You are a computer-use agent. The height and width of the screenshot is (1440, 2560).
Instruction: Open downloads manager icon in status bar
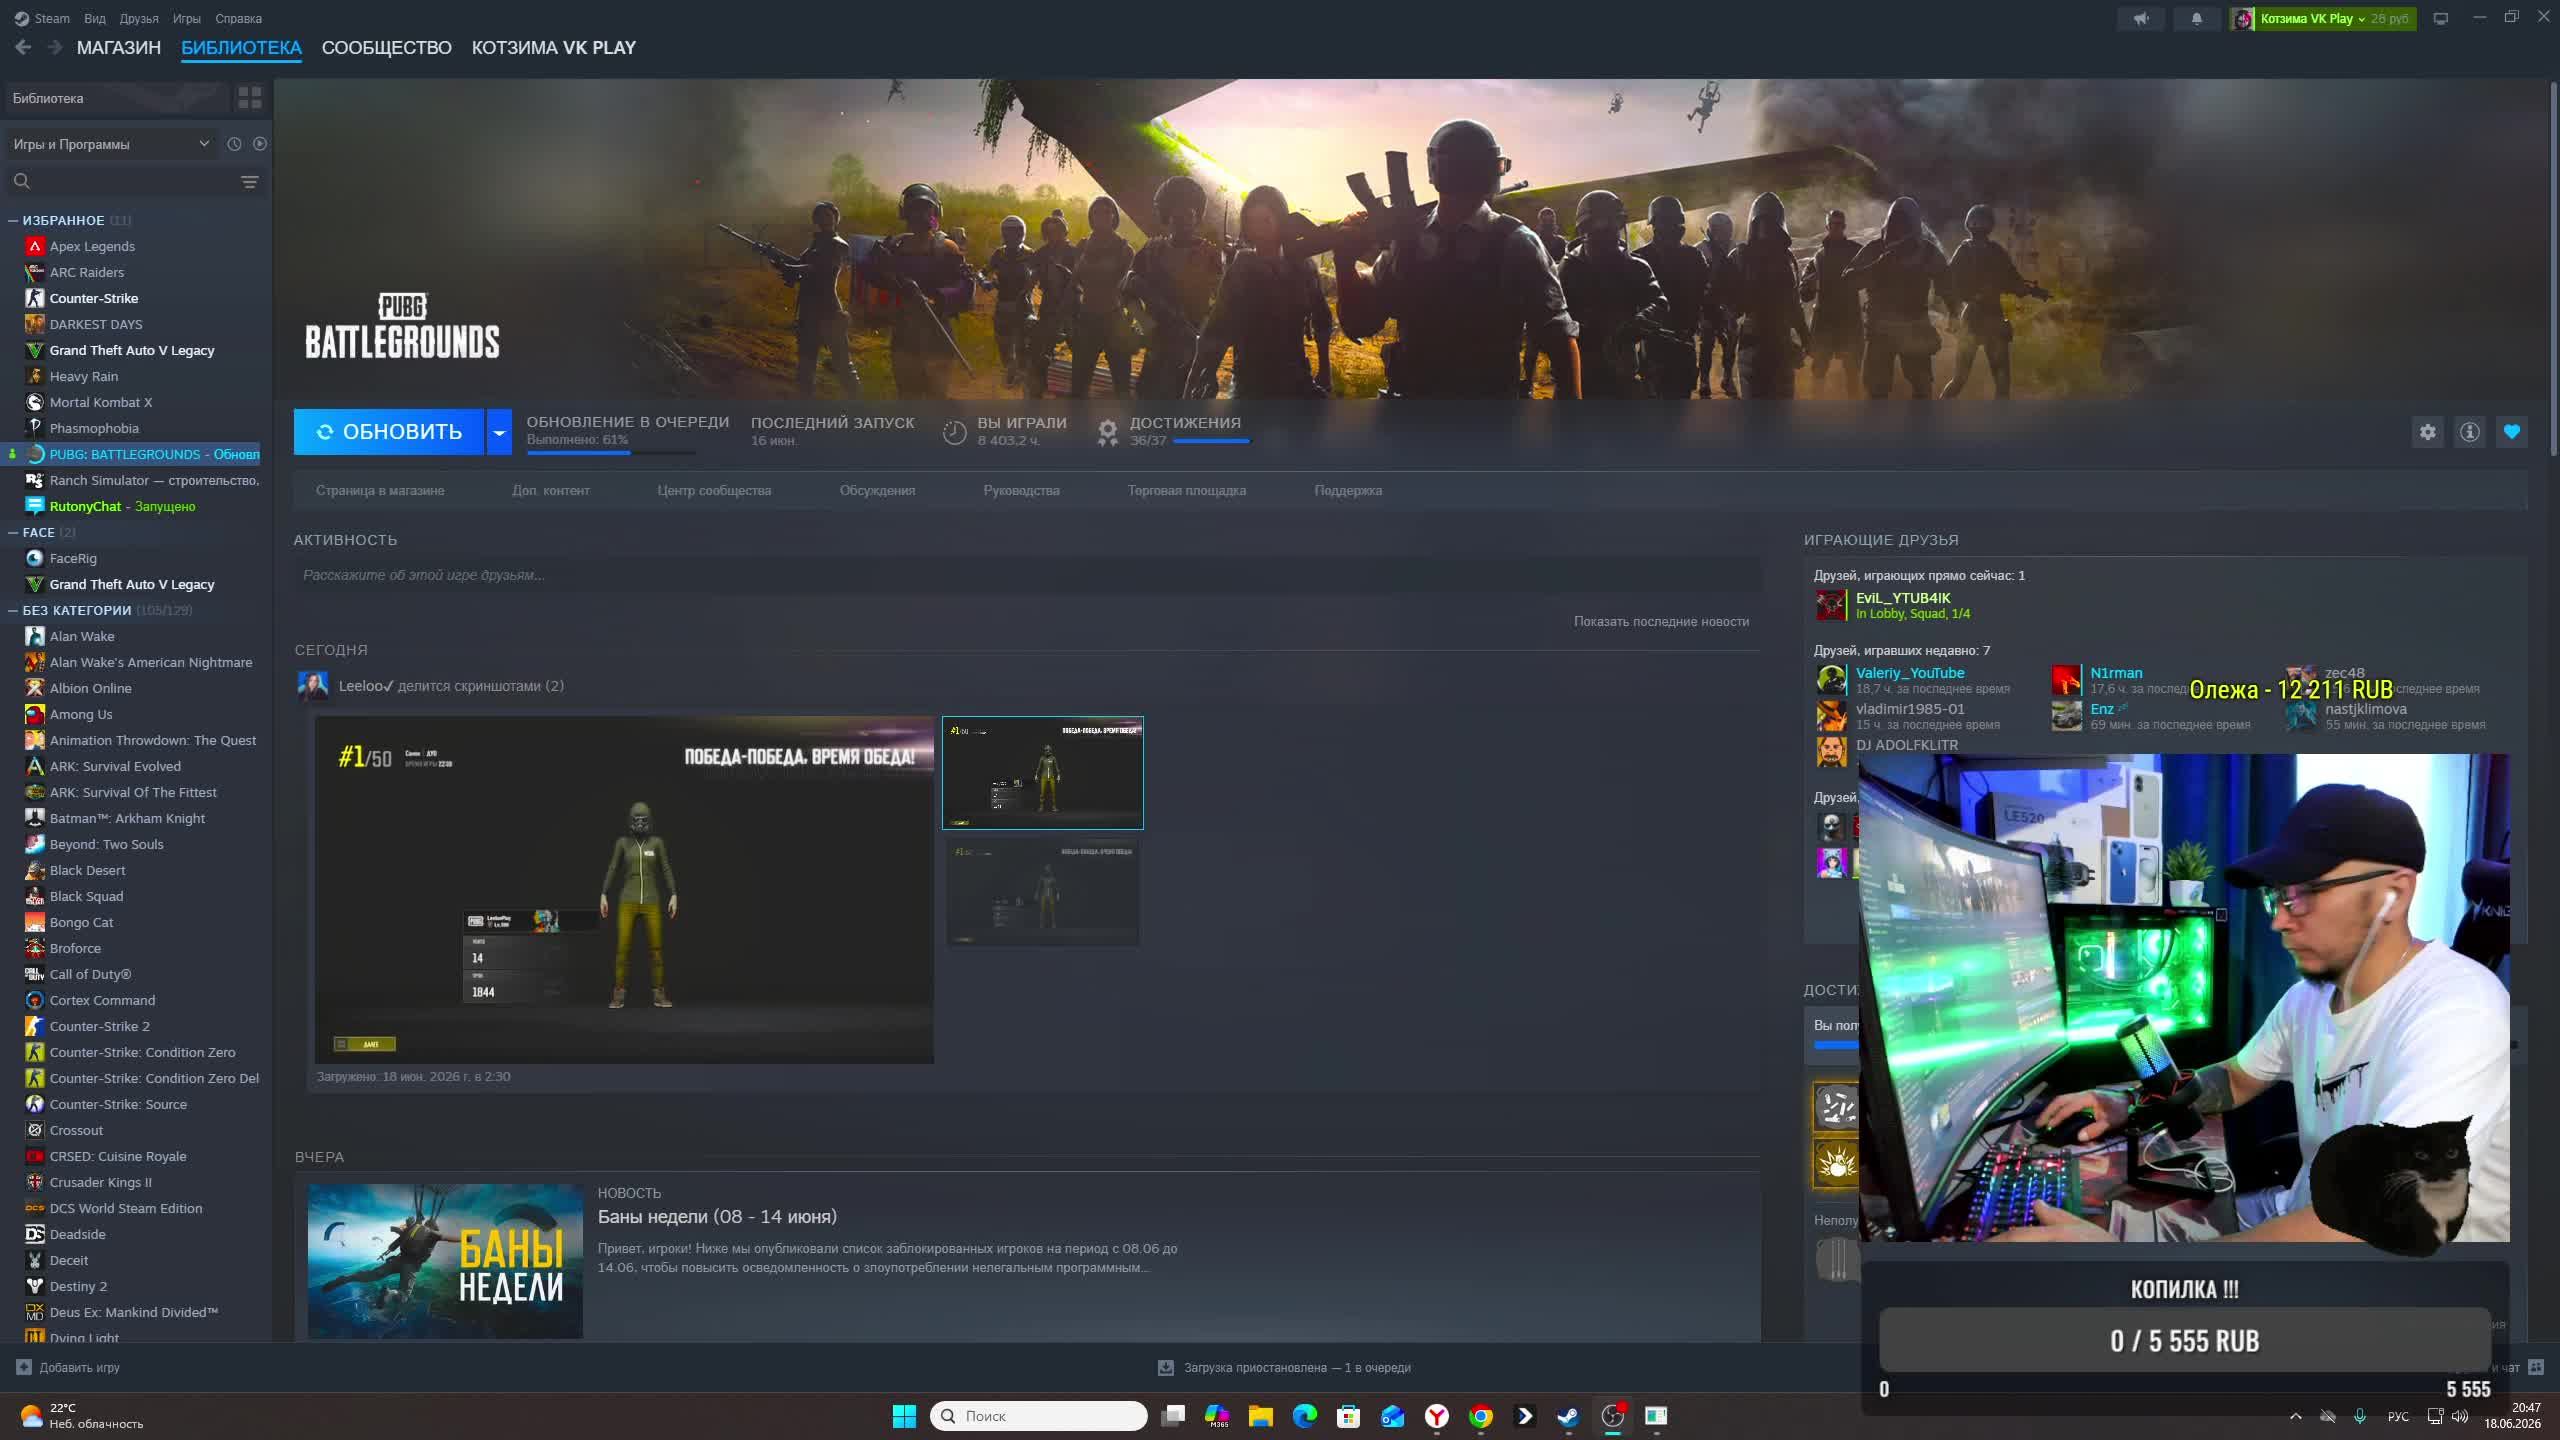1166,1367
